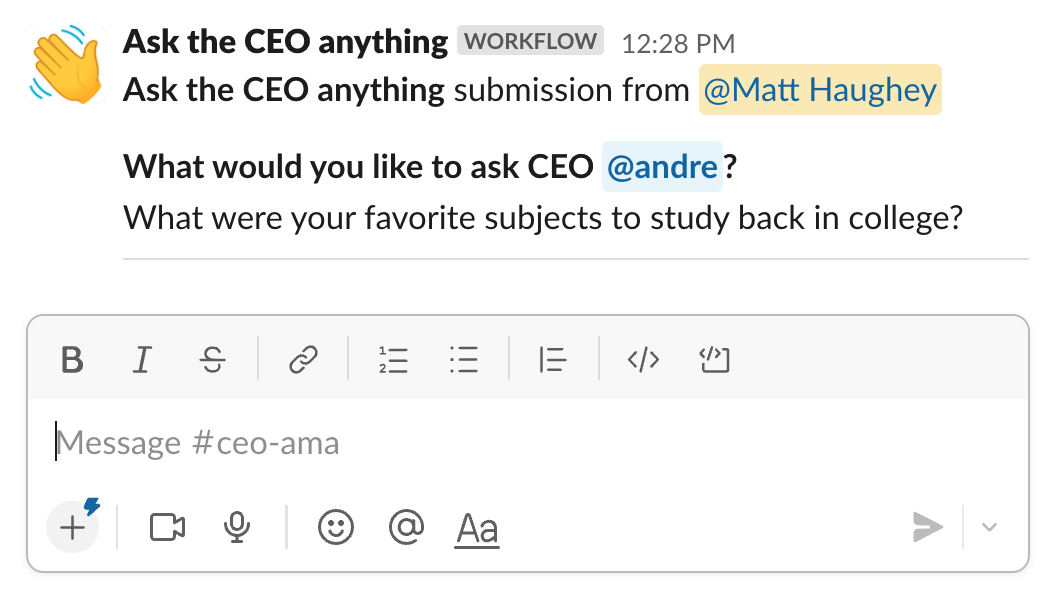Open the @Matt Haughey mention
Viewport: 1060px width, 598px height.
pyautogui.click(x=820, y=90)
